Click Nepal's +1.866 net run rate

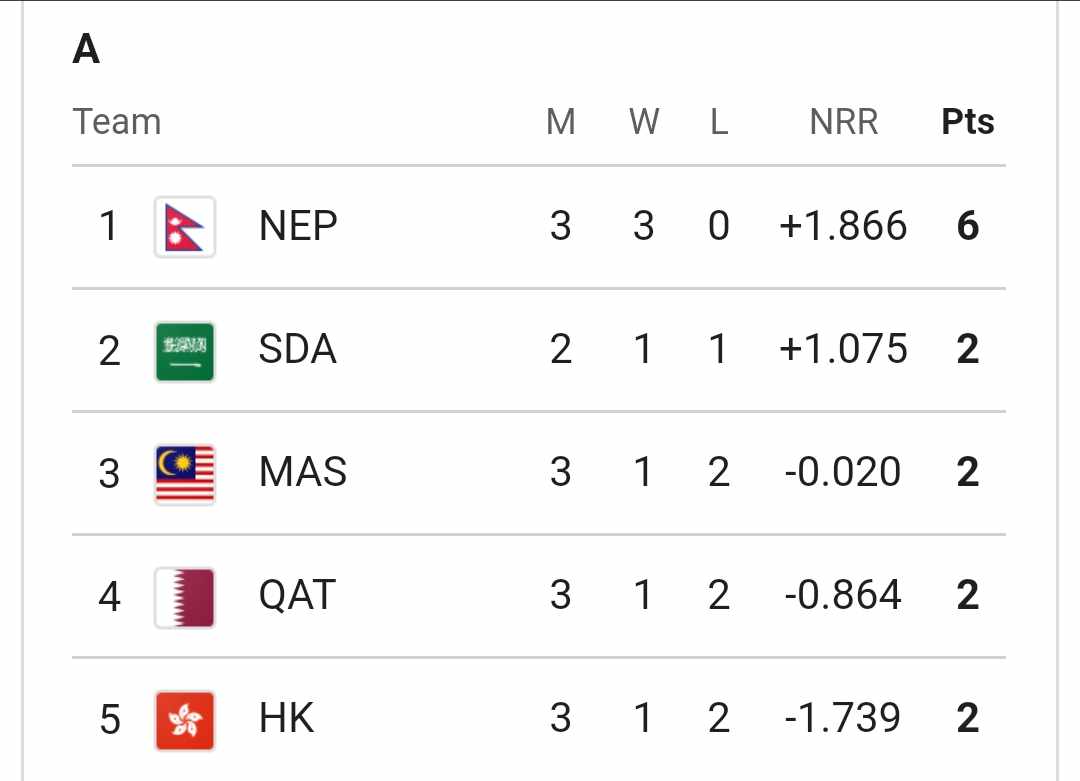[843, 226]
